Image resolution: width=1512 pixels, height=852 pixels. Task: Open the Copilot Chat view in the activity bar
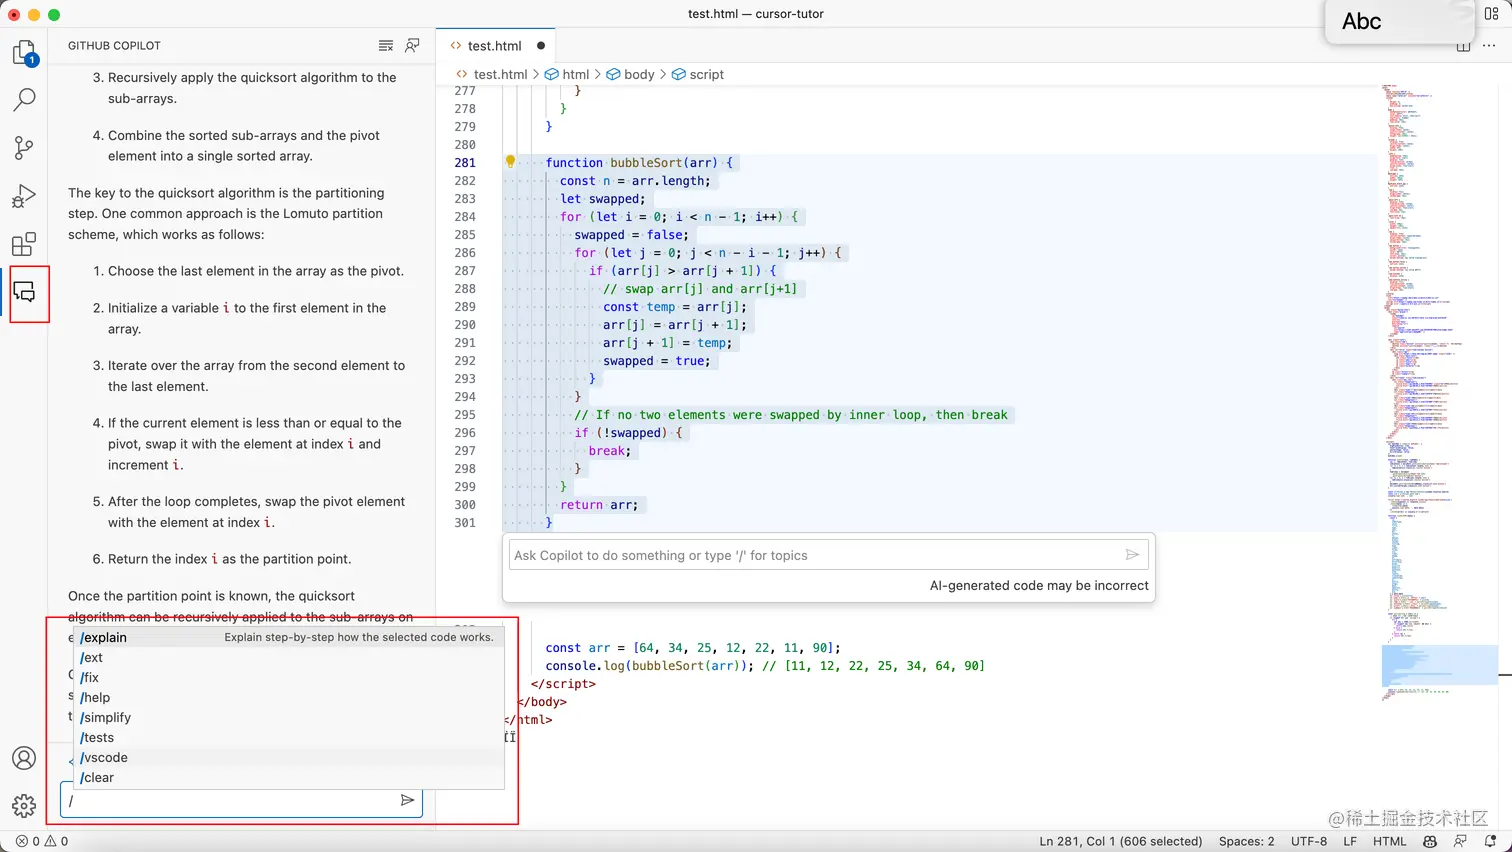[x=24, y=292]
